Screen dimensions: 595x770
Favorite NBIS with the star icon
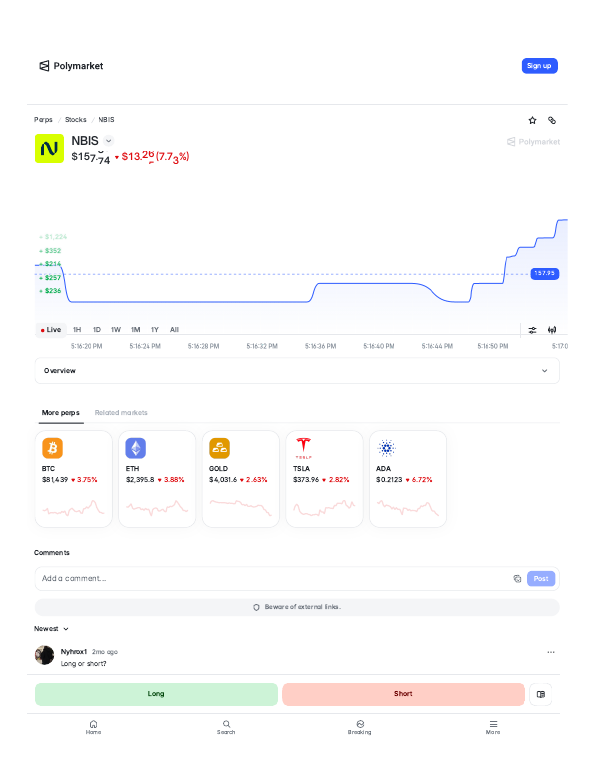(x=532, y=120)
